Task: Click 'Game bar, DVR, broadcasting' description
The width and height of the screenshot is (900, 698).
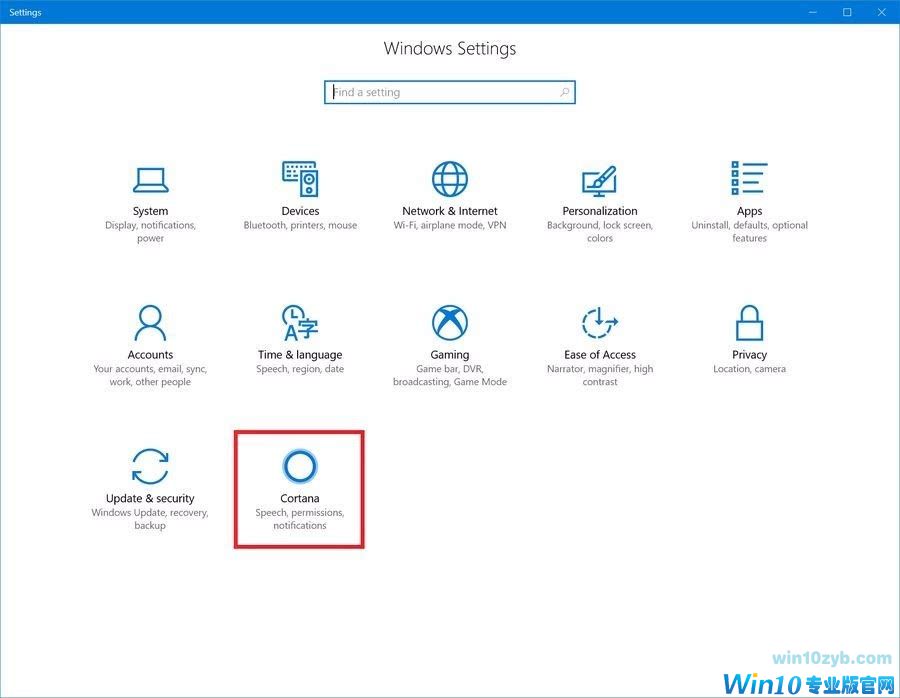Action: tap(450, 375)
